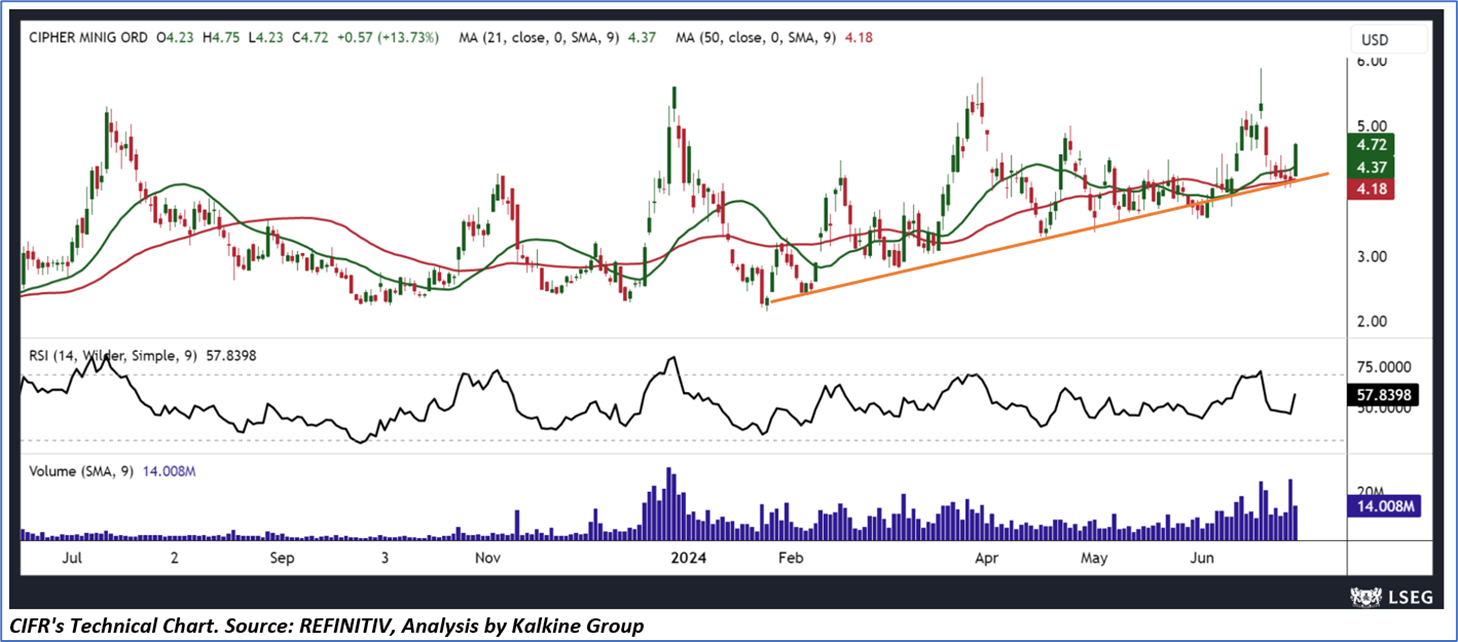Click the May label on time axis
This screenshot has width=1458, height=642.
coord(1095,556)
